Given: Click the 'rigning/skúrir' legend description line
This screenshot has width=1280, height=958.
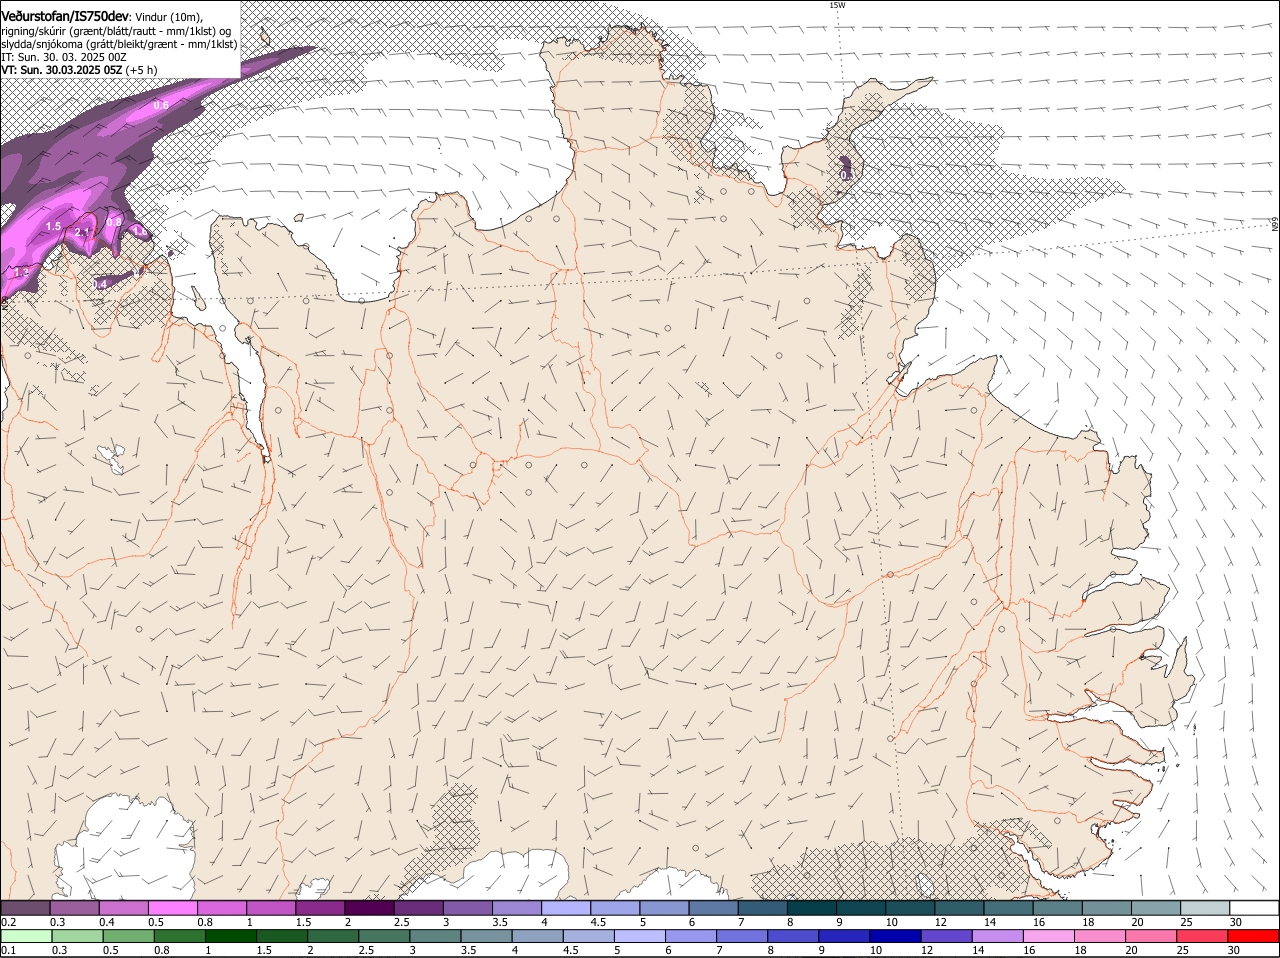Looking at the screenshot, I should pos(115,31).
